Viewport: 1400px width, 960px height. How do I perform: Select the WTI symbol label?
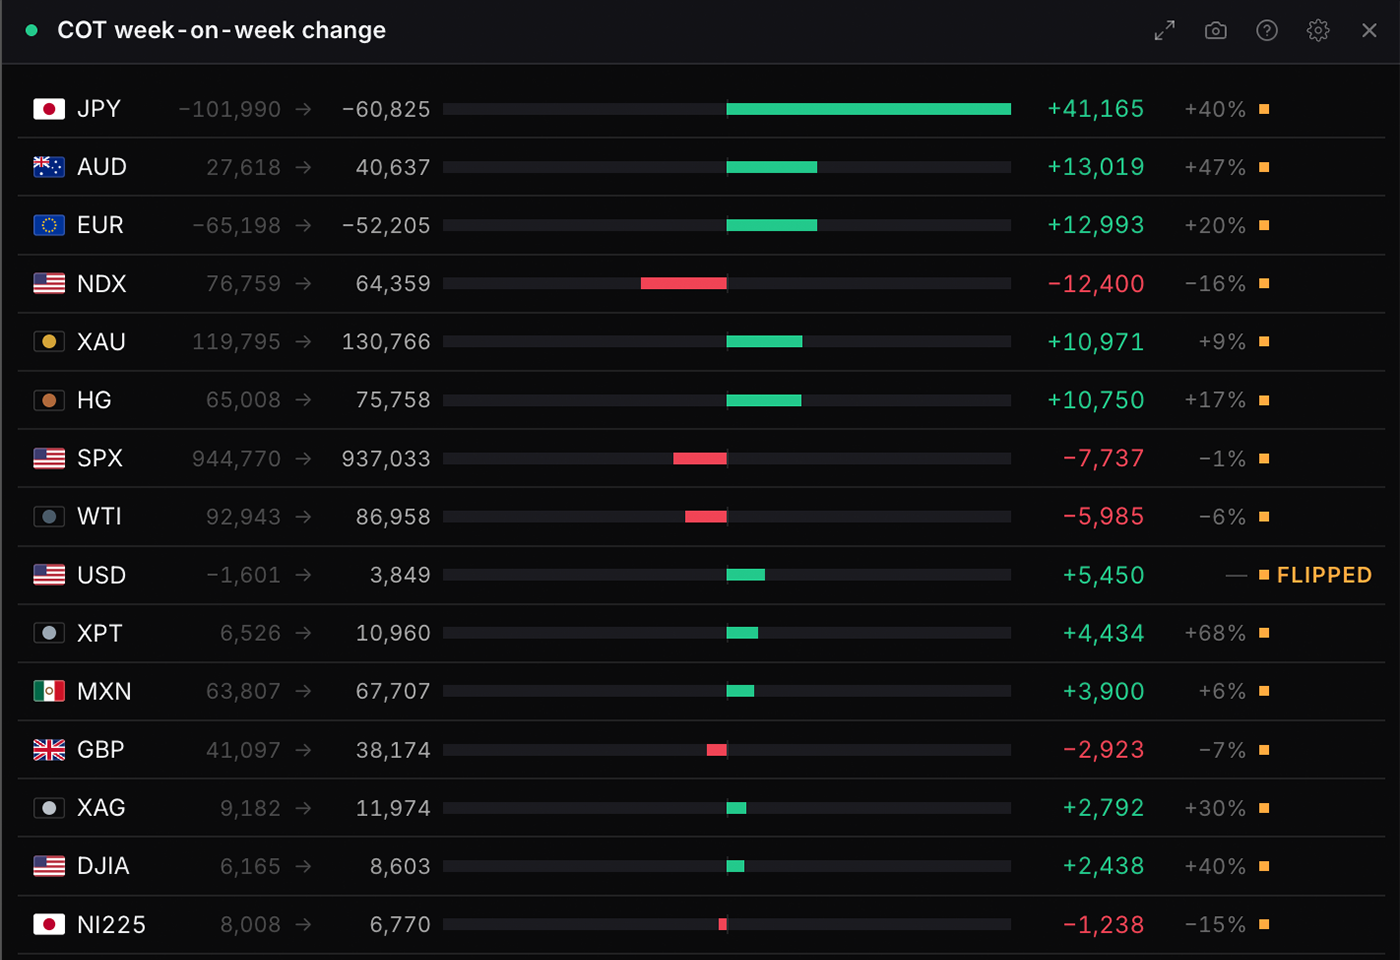tap(99, 517)
